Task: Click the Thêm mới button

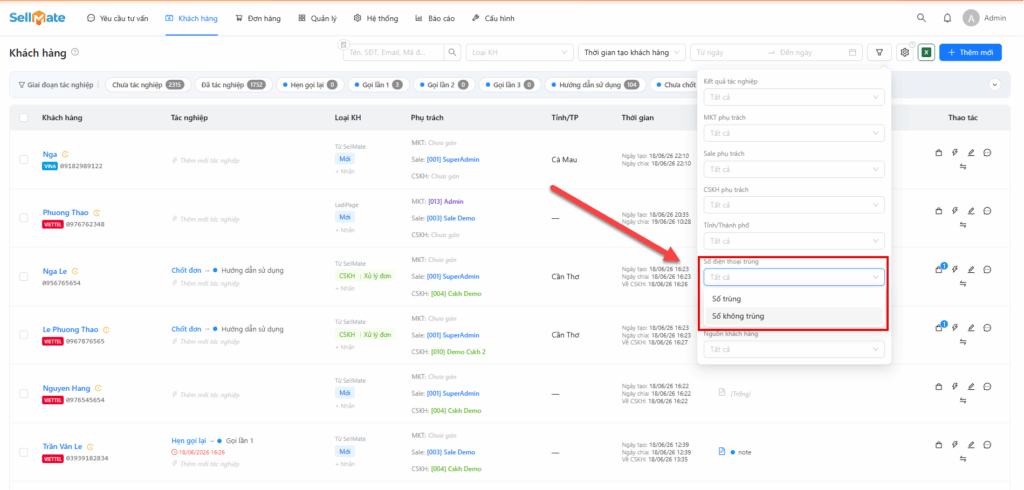Action: pyautogui.click(x=970, y=52)
